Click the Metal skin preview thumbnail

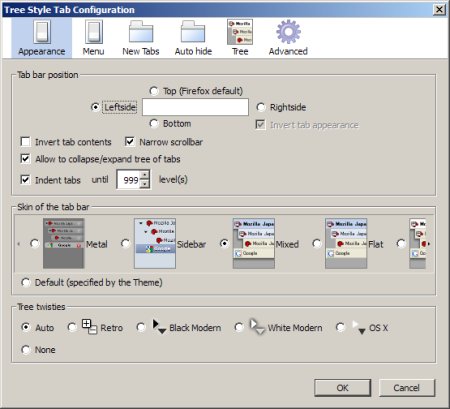coord(63,243)
